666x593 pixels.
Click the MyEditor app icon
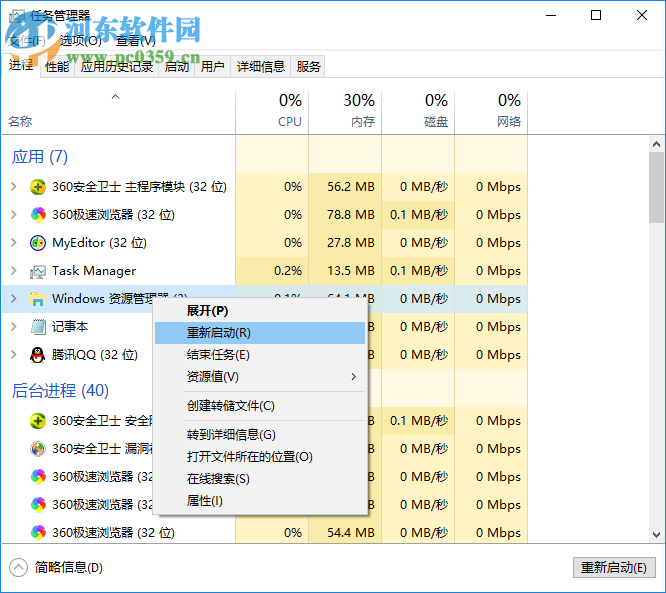[x=38, y=243]
